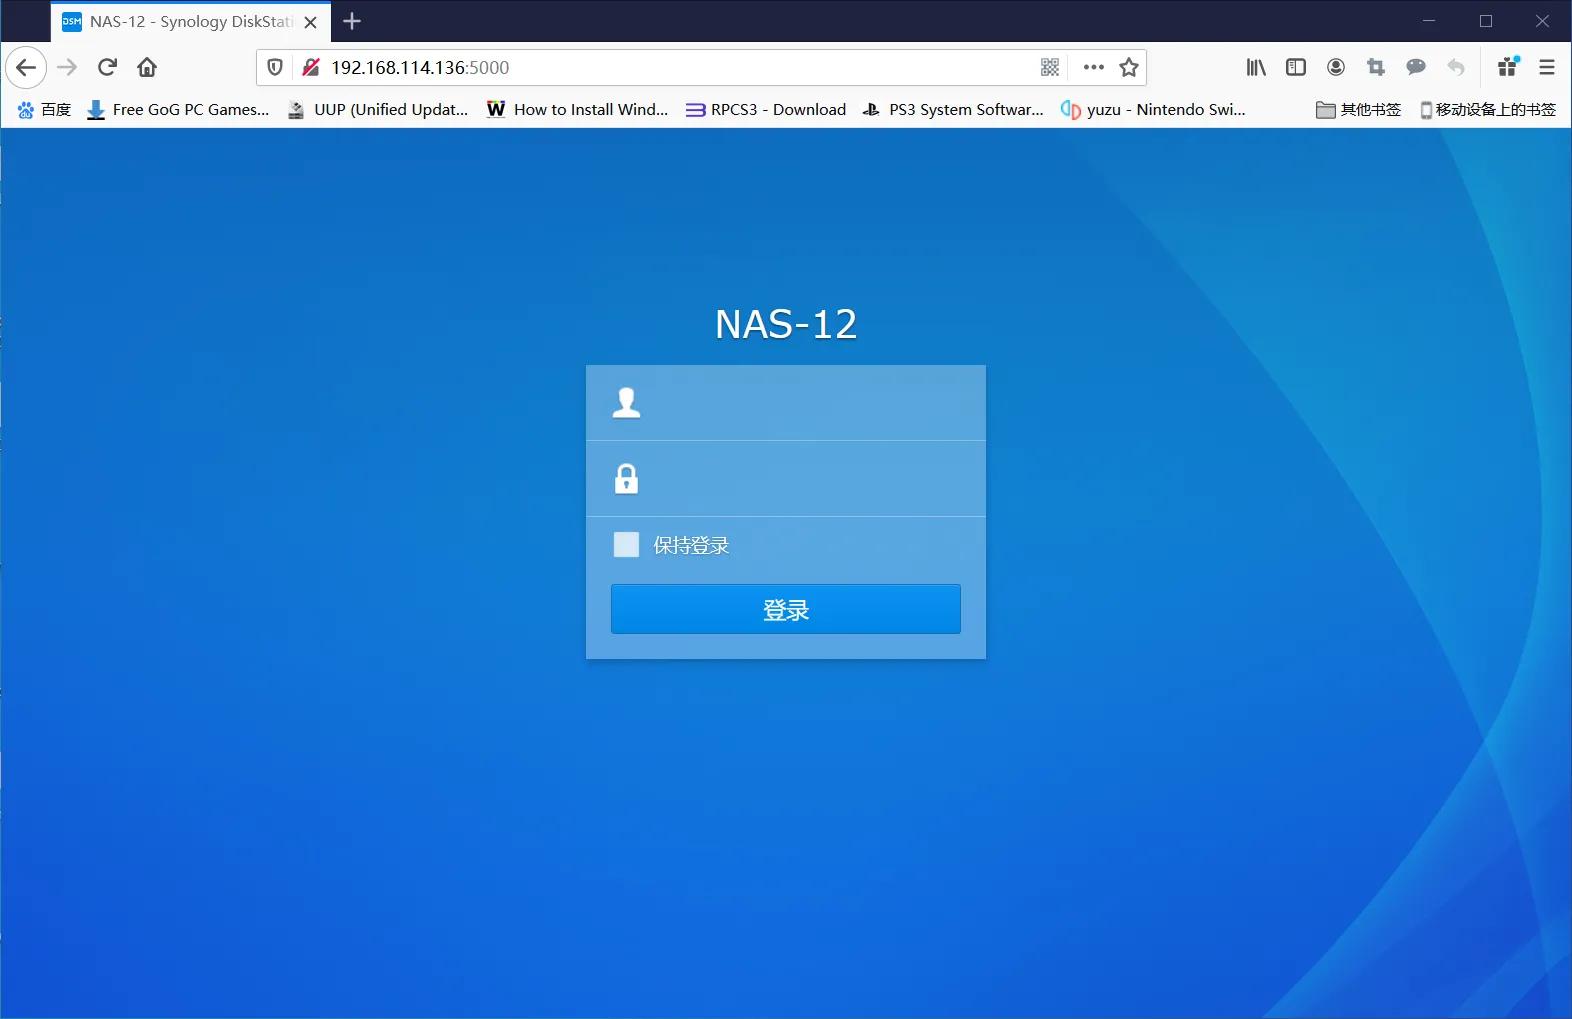Expand the 其他书签 bookmarks folder
1572x1019 pixels.
coord(1358,109)
